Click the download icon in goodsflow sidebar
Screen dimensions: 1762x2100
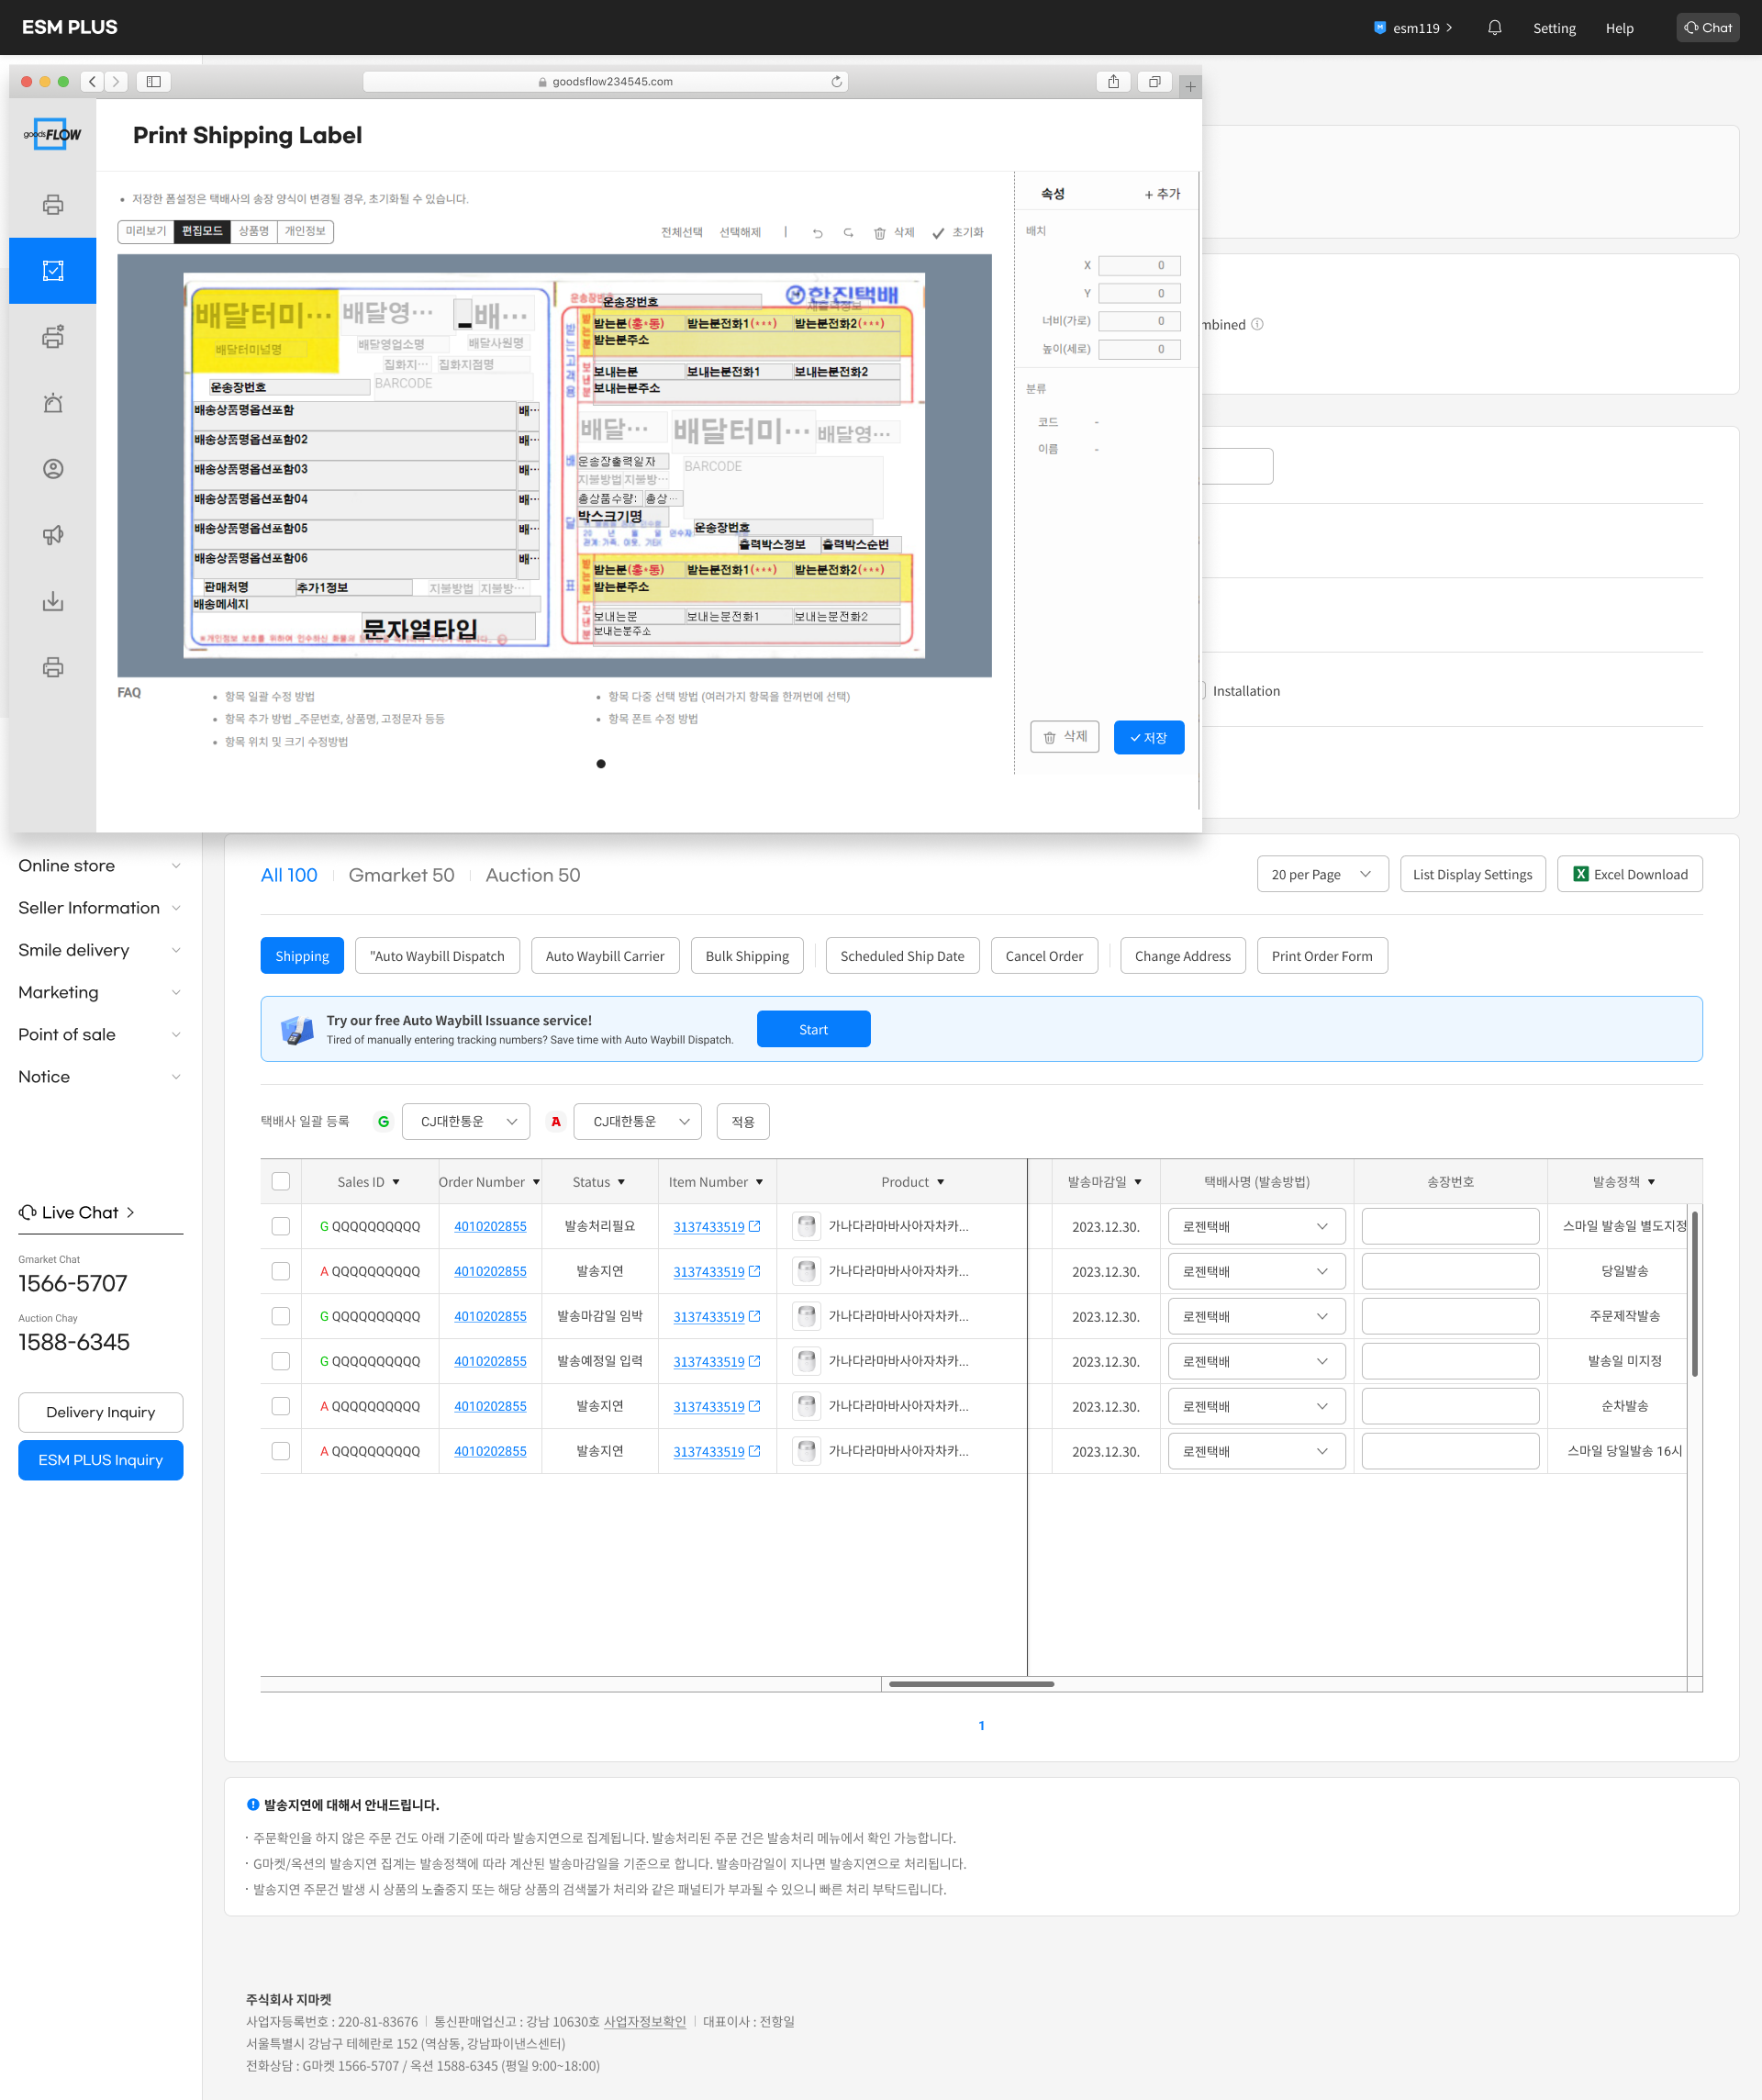click(x=53, y=601)
